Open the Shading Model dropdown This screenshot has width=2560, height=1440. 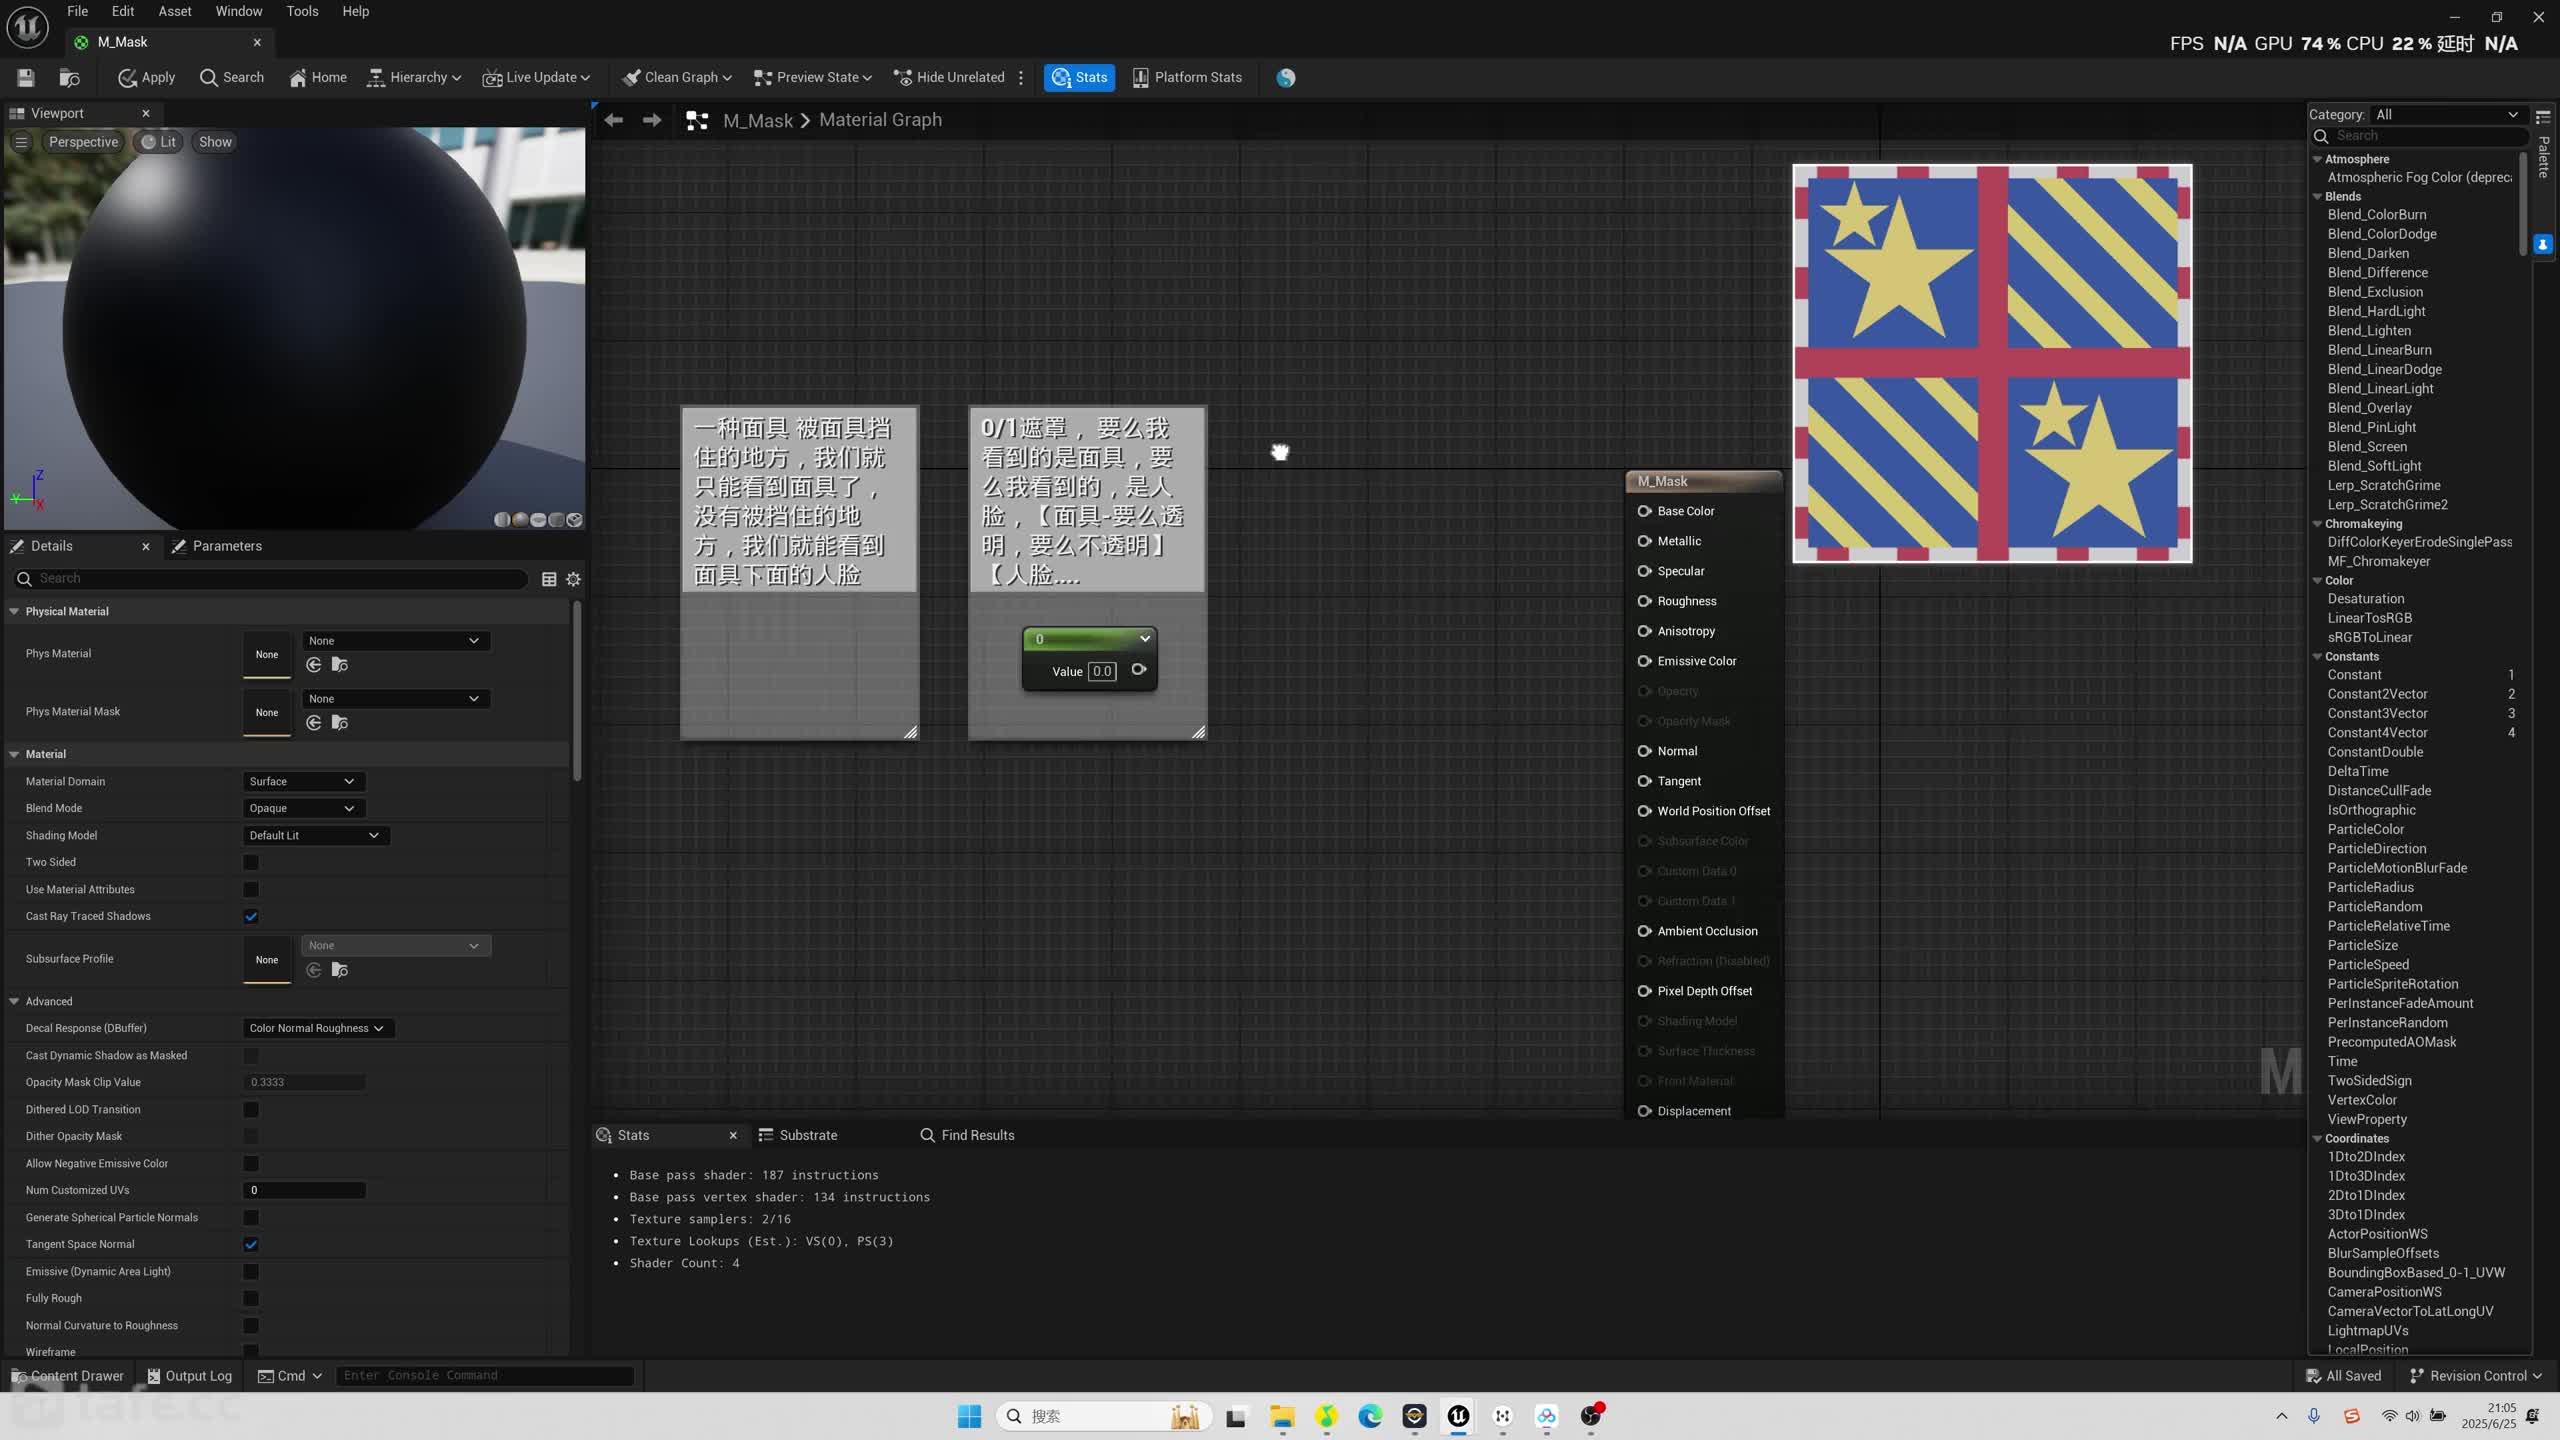(x=316, y=835)
